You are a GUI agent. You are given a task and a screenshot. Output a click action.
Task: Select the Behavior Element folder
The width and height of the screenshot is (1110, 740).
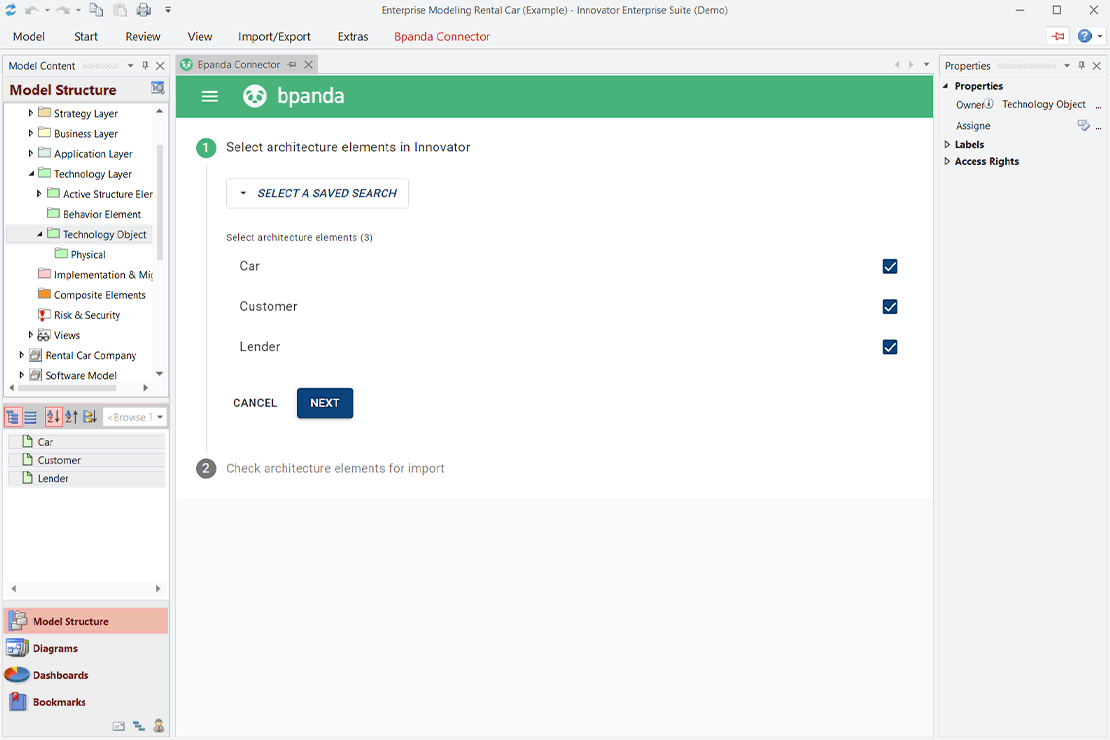(93, 214)
